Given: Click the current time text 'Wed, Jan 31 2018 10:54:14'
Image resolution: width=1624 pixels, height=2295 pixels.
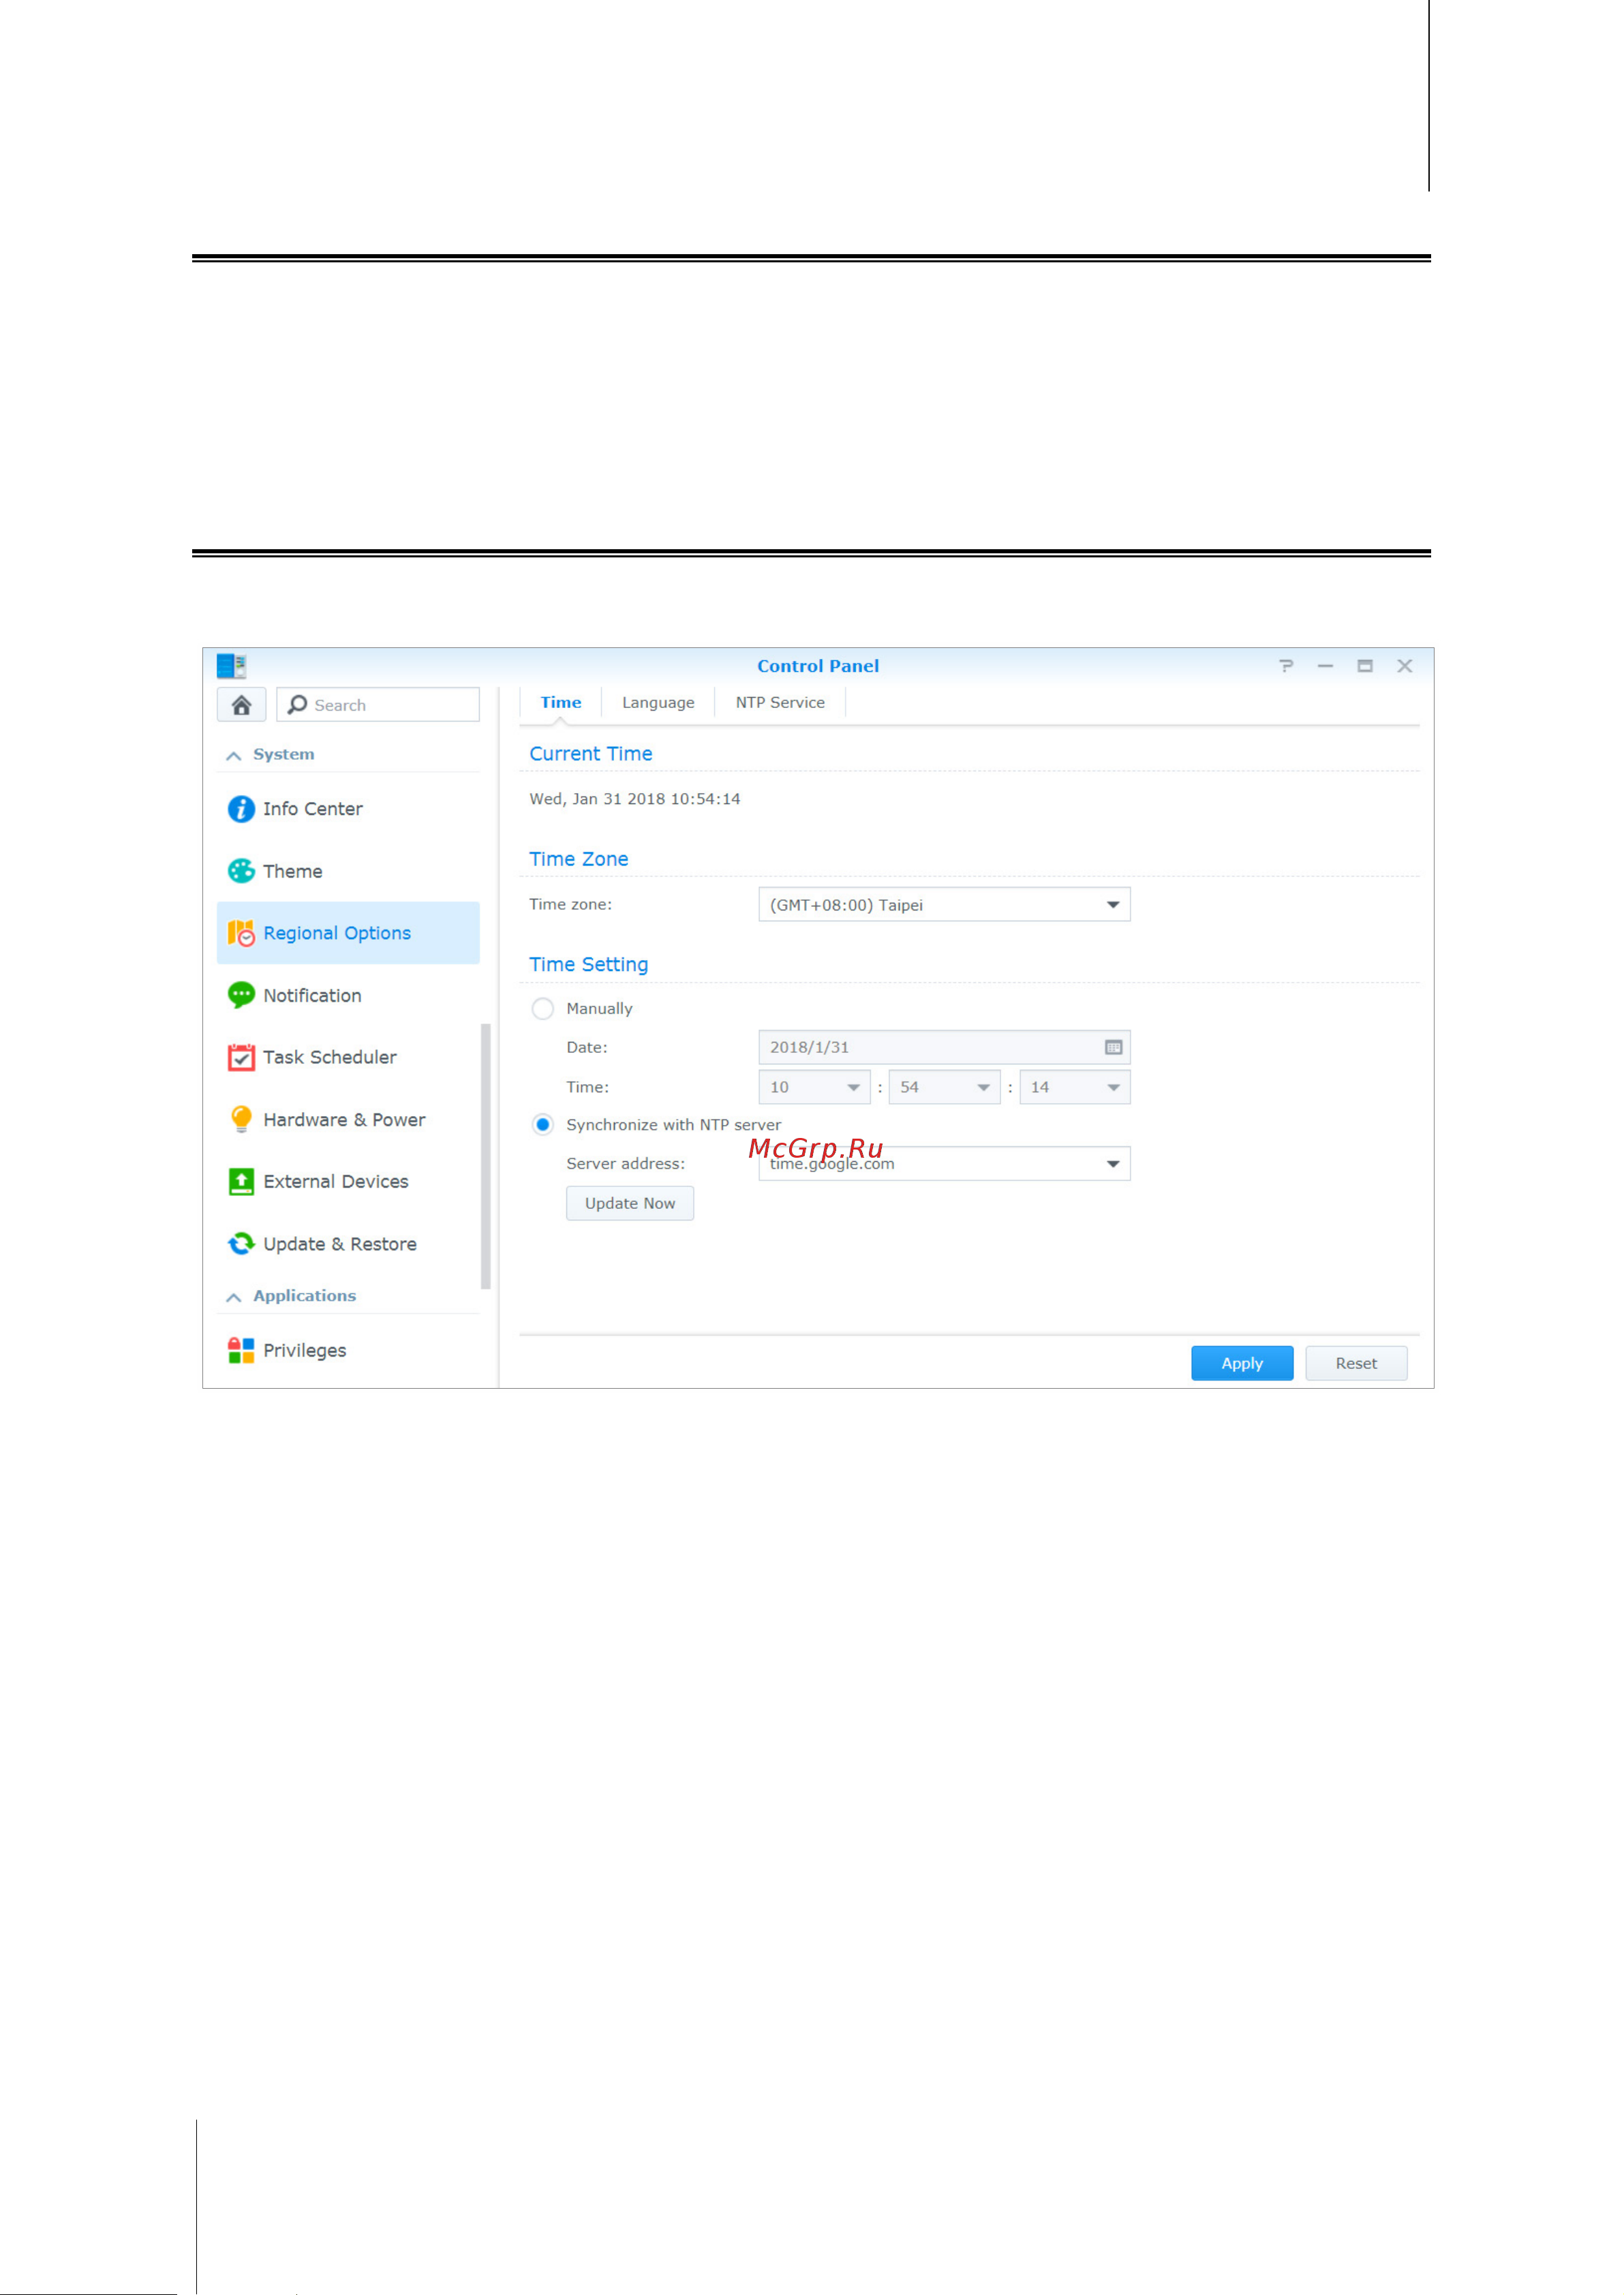Looking at the screenshot, I should 635,799.
